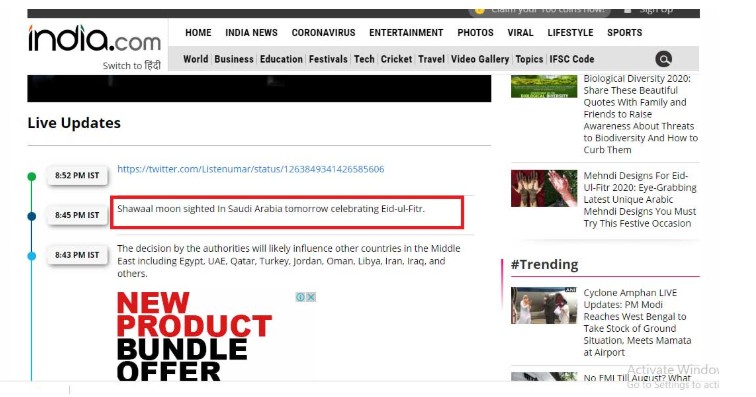Open PHOTOS section
This screenshot has height=397, width=756.
475,33
